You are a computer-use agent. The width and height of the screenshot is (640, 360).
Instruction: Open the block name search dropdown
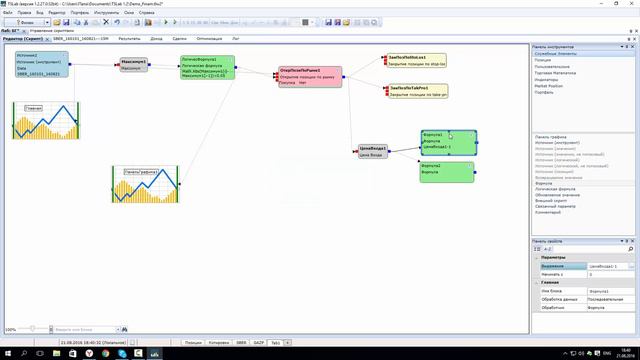point(118,329)
